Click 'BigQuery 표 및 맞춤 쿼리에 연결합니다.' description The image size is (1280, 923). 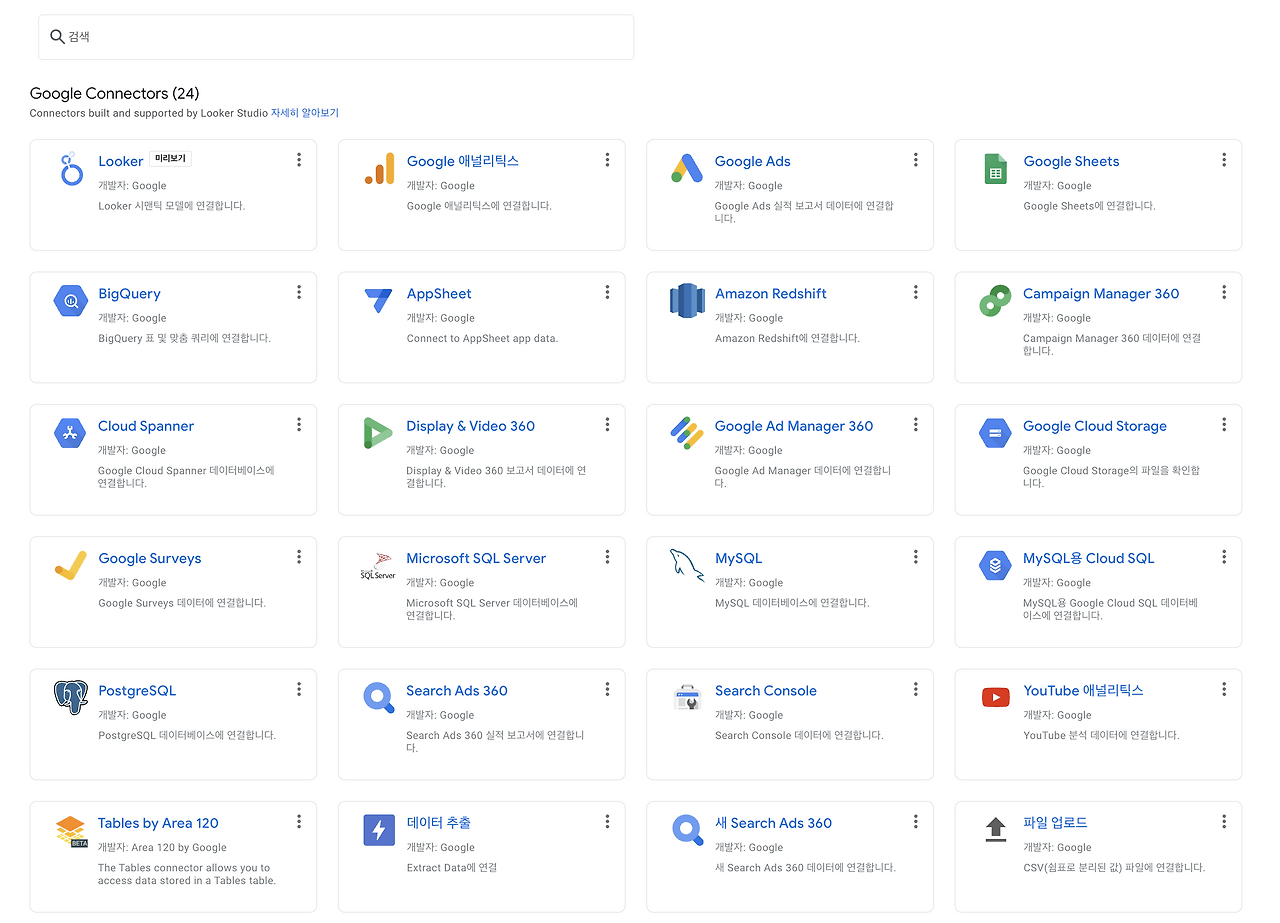[x=185, y=338]
